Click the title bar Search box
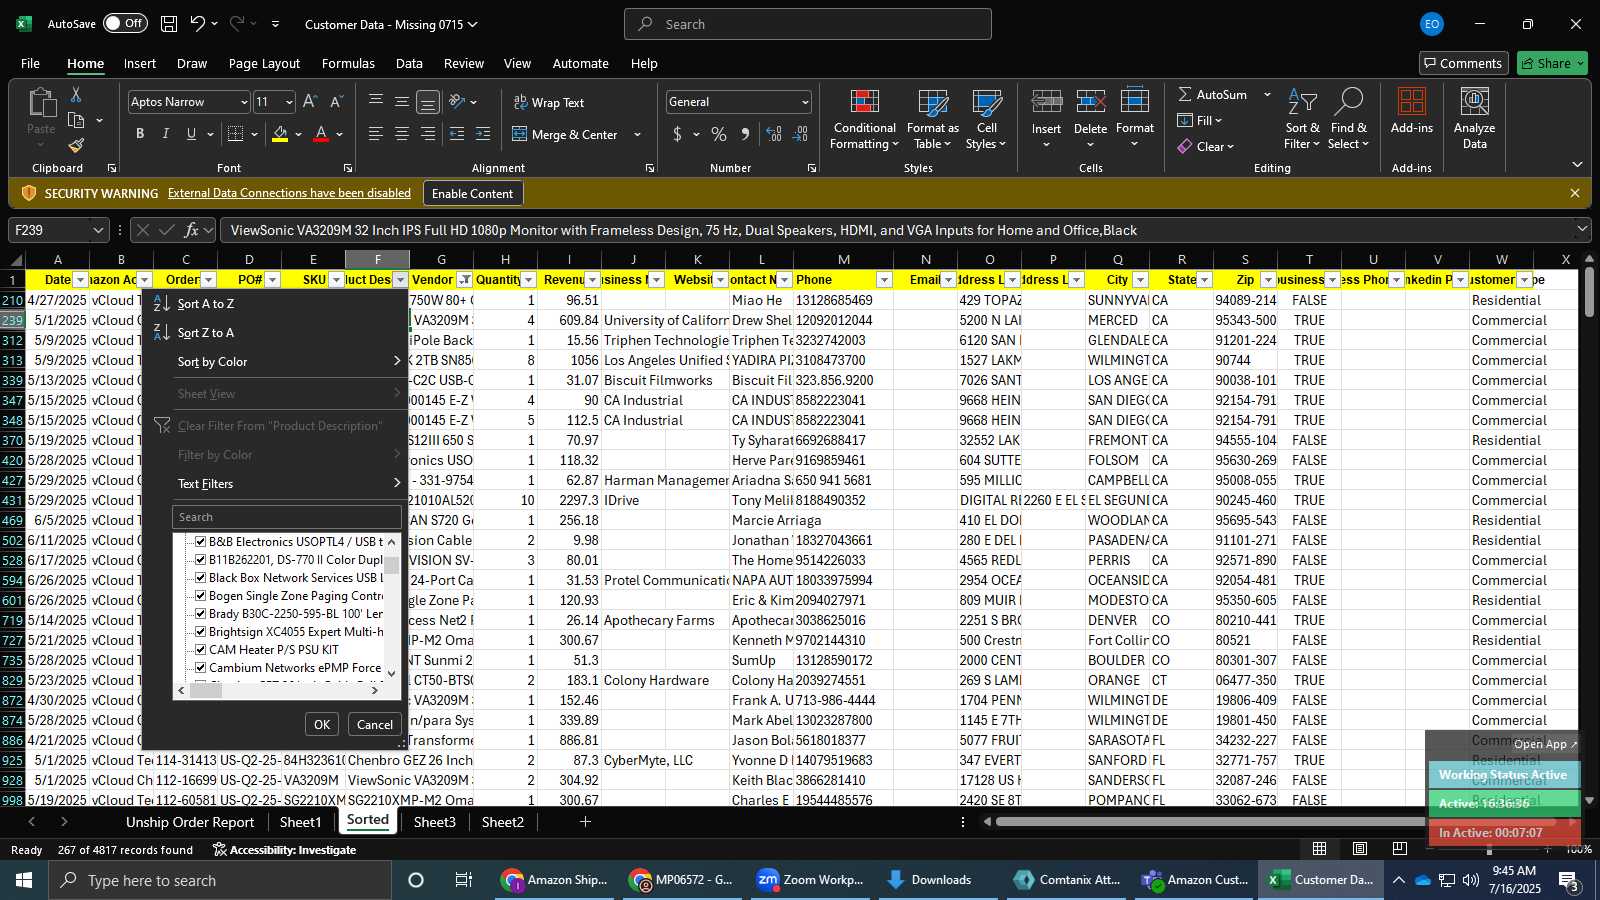This screenshot has height=900, width=1600. 808,24
